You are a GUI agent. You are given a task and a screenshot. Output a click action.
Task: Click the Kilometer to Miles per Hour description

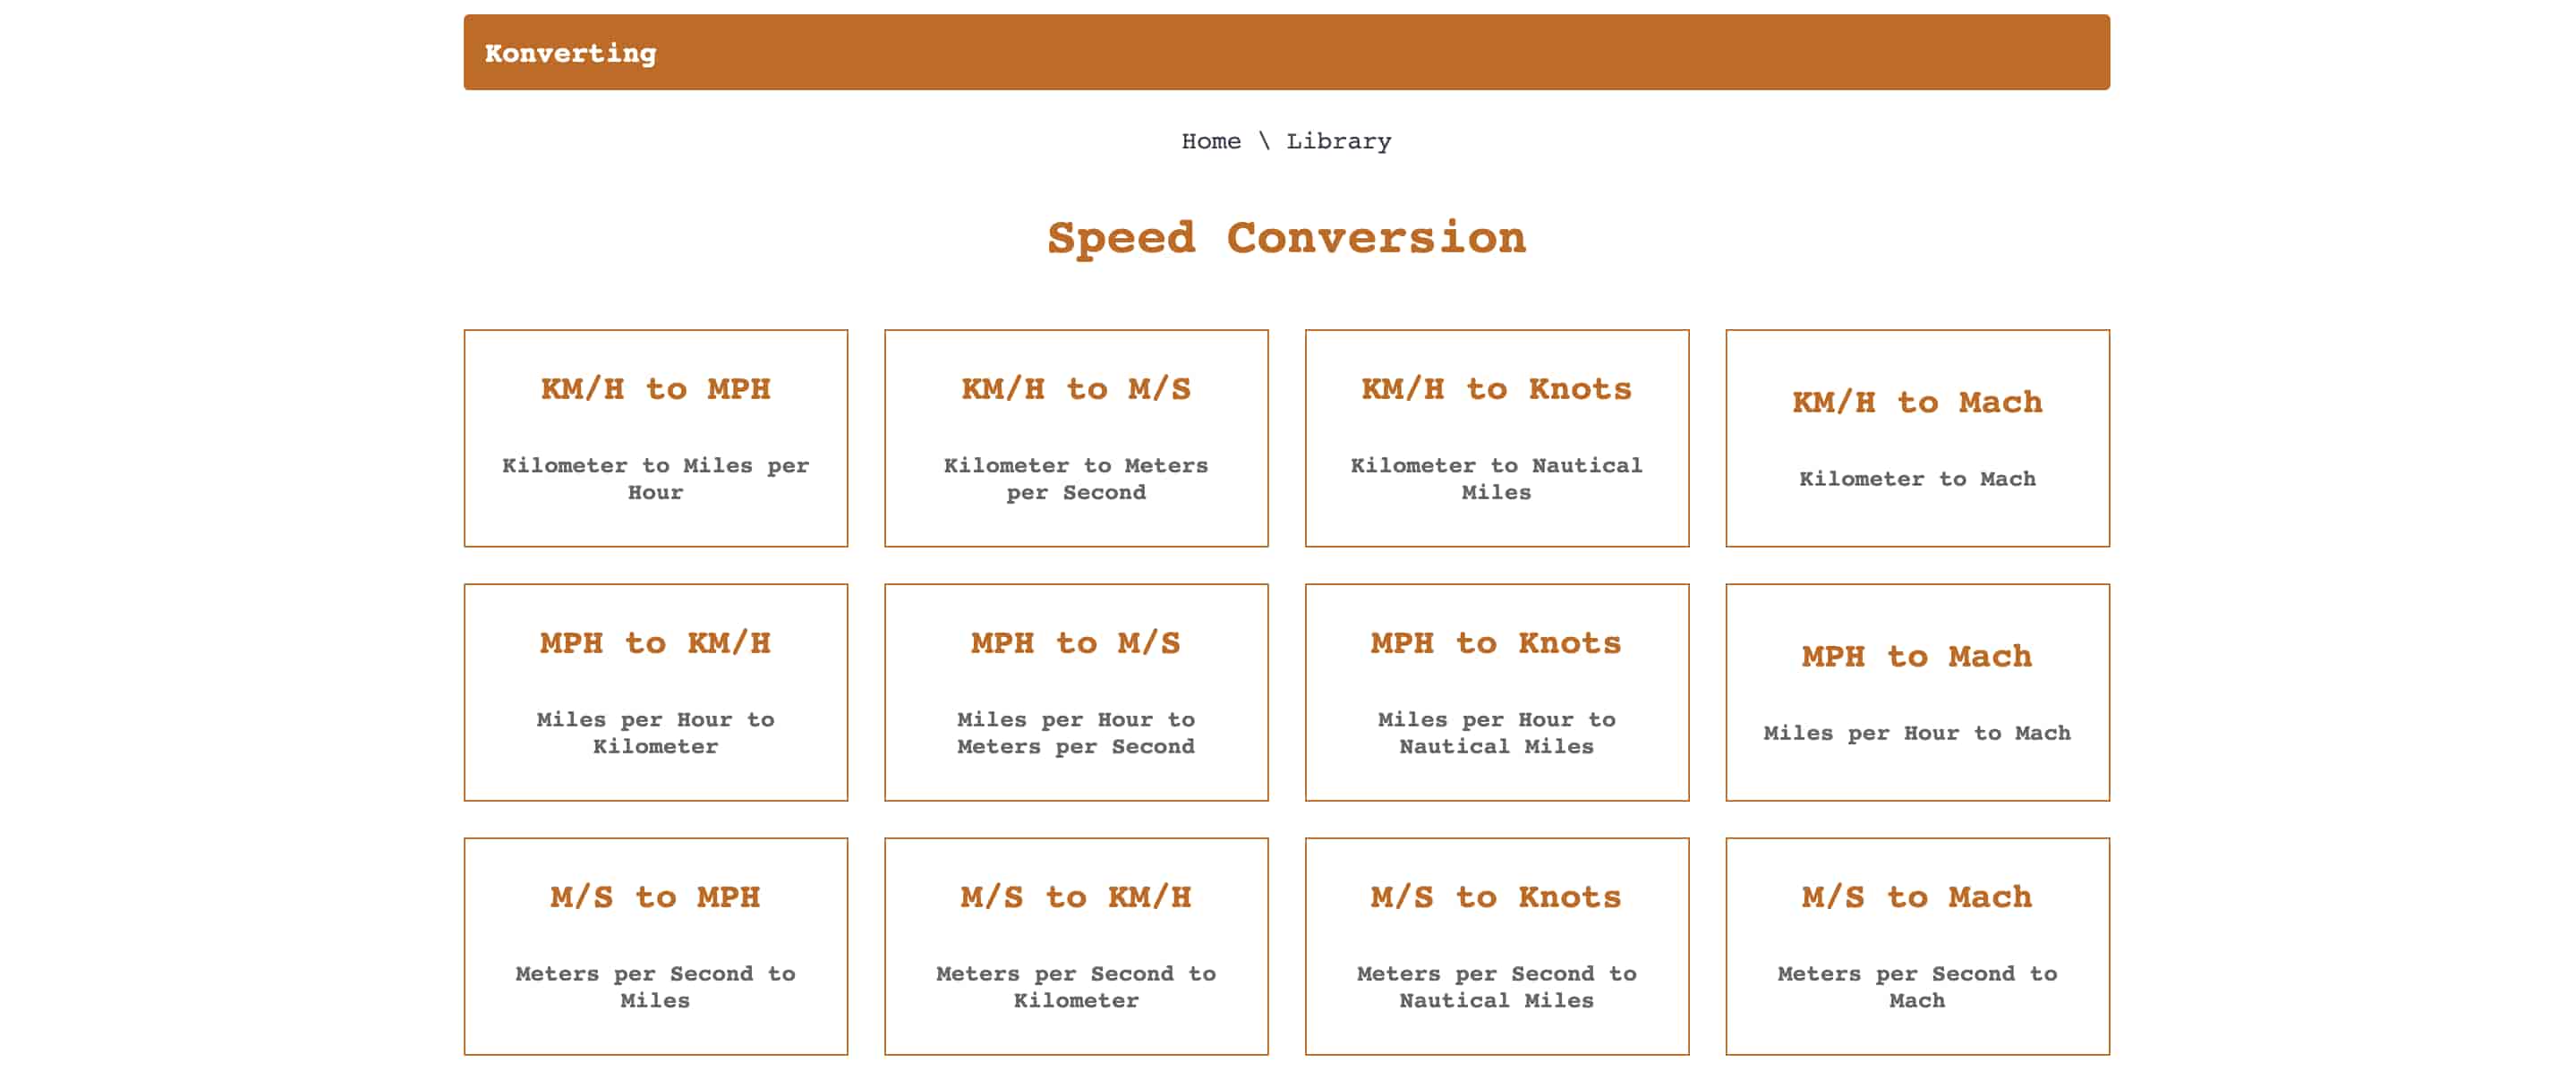[655, 478]
